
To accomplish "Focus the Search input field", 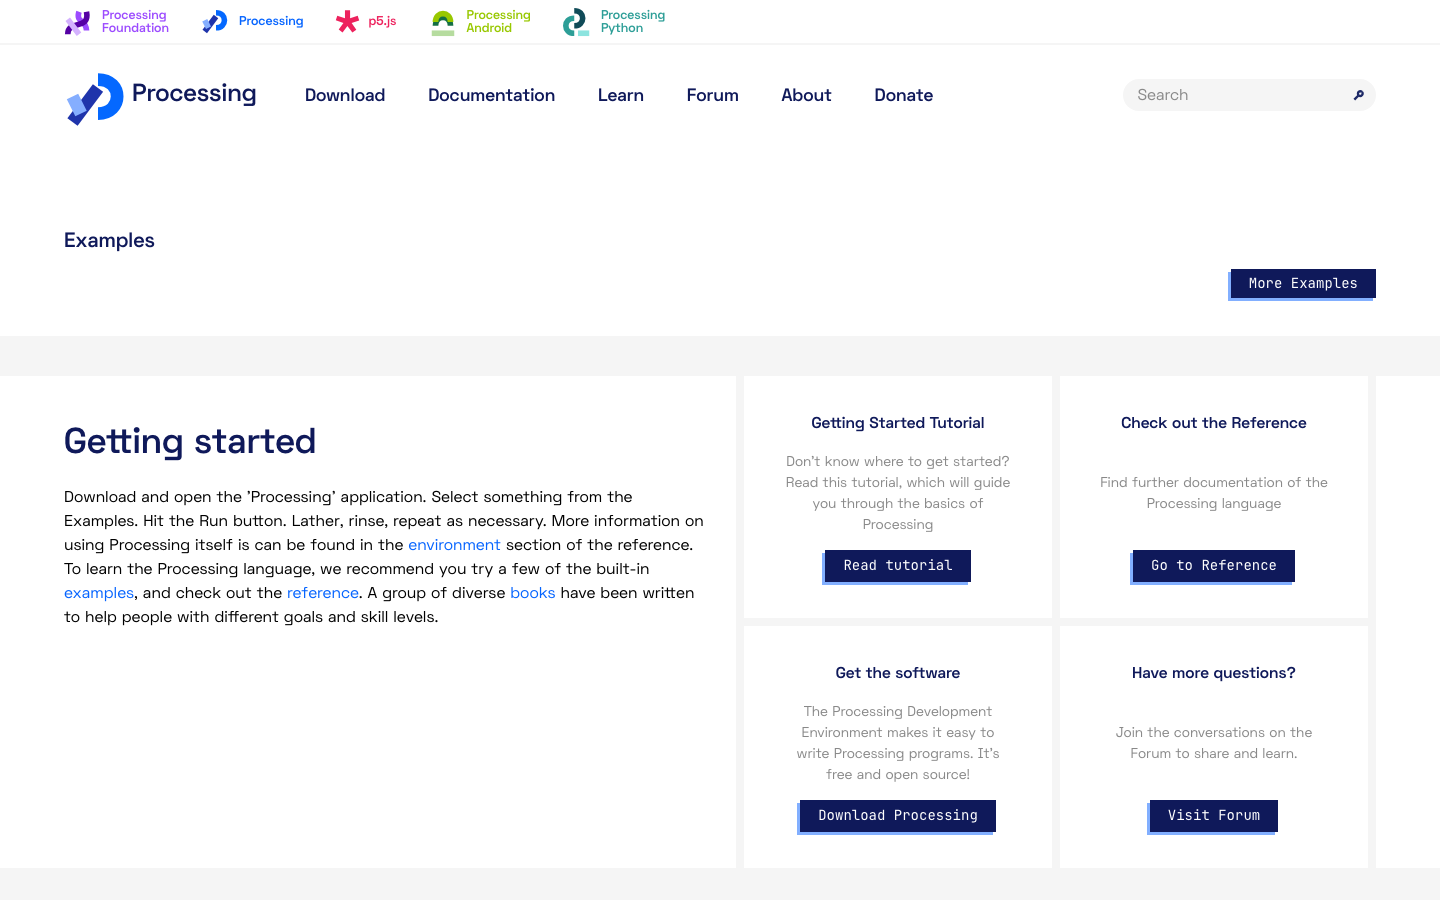I will pos(1238,95).
